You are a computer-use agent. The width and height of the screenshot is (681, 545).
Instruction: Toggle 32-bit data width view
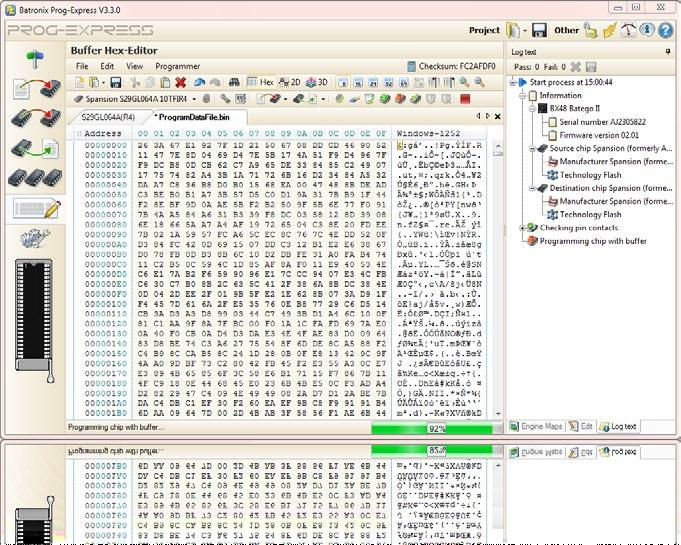pyautogui.click(x=388, y=83)
